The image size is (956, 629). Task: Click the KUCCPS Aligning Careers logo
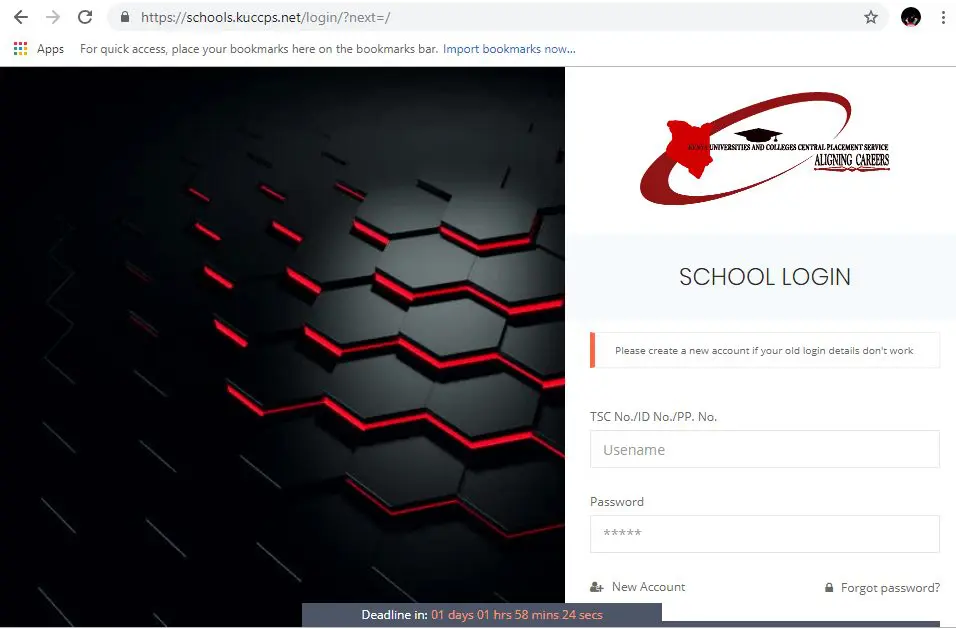pos(764,148)
